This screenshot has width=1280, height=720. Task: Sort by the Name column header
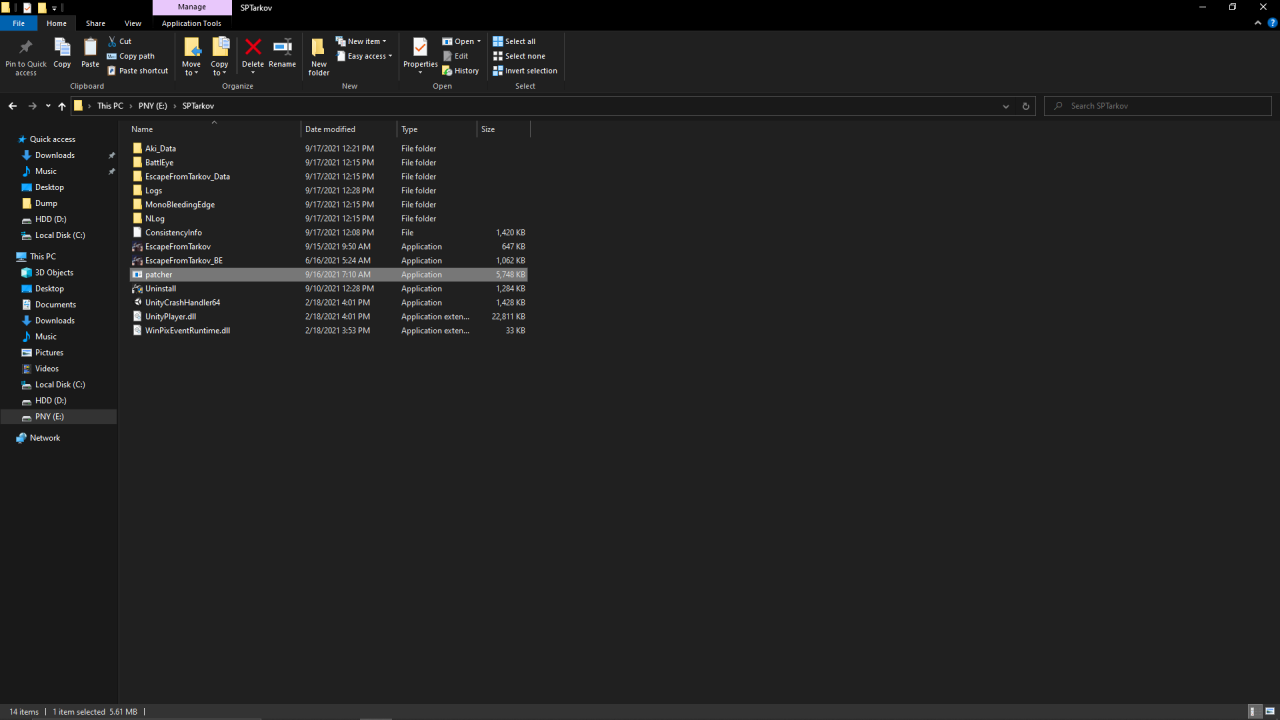point(213,129)
